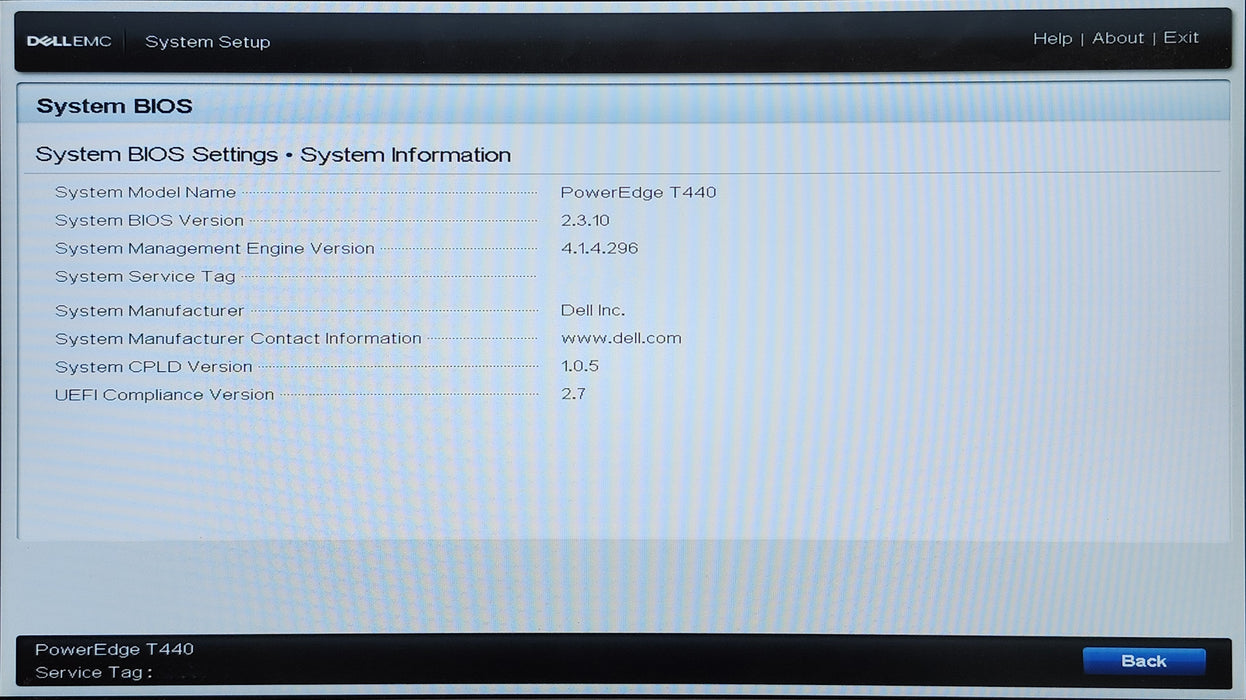This screenshot has width=1246, height=700.
Task: Open the About link
Action: [x=1118, y=38]
